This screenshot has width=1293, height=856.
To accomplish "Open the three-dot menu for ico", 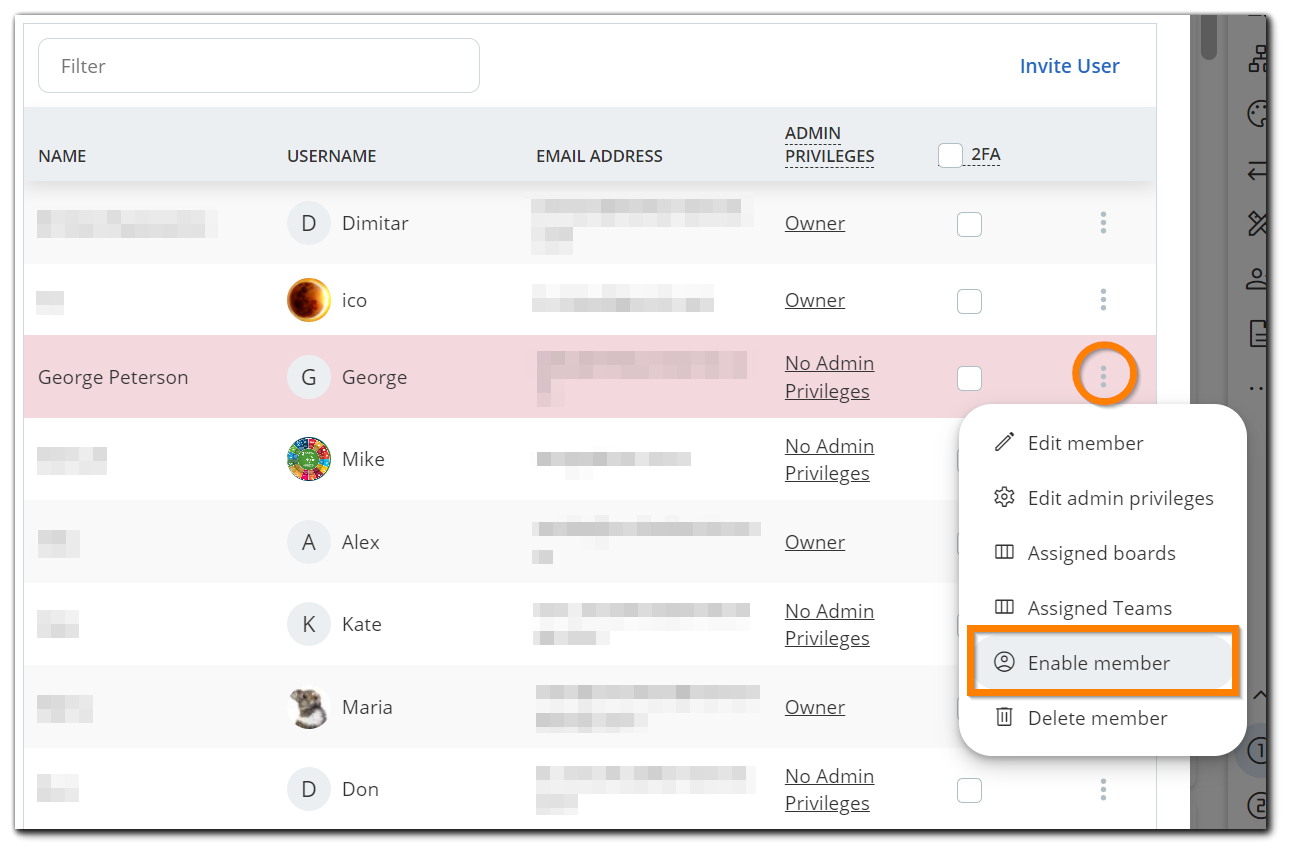I will pos(1103,300).
